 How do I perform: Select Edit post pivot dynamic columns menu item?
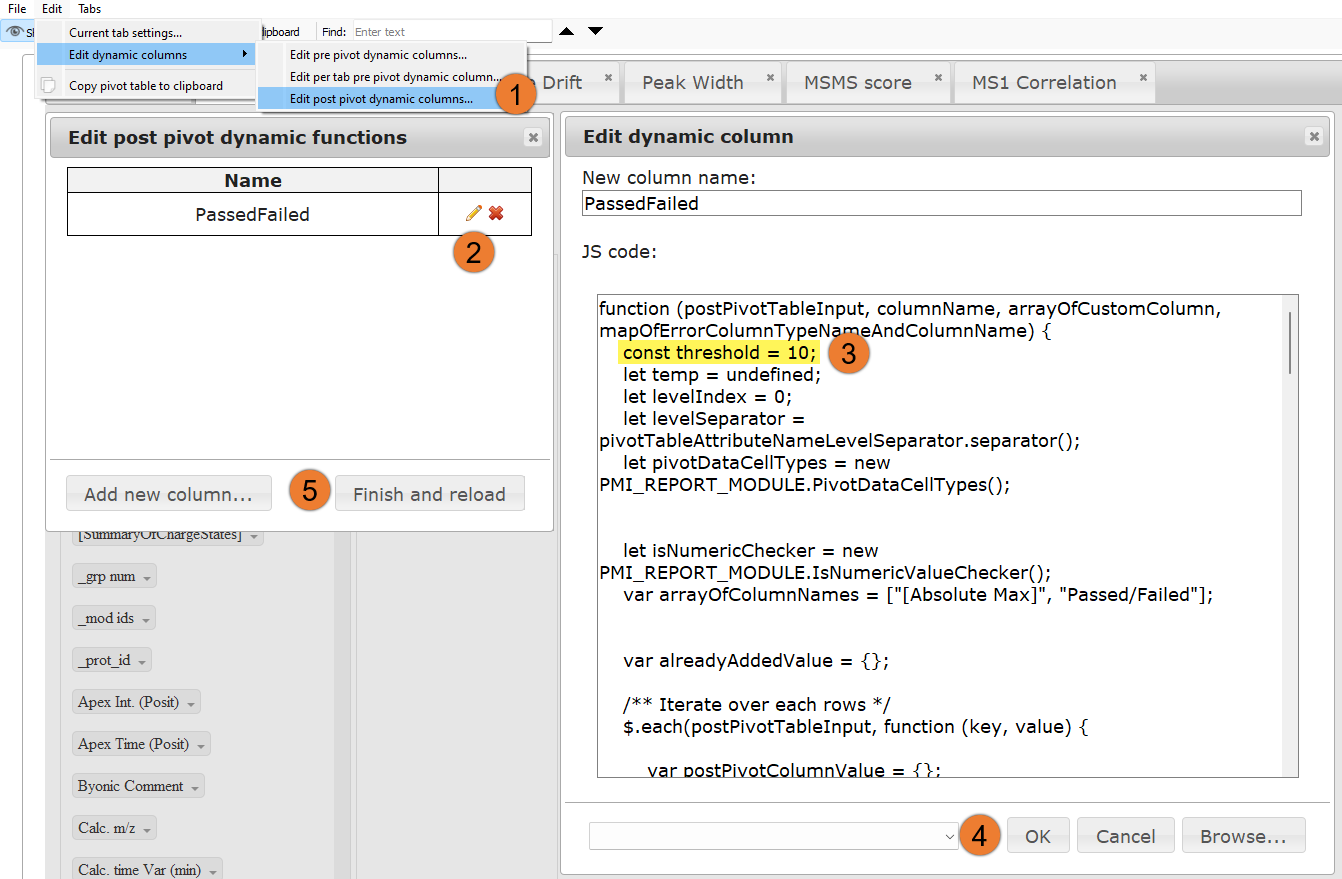[x=381, y=99]
